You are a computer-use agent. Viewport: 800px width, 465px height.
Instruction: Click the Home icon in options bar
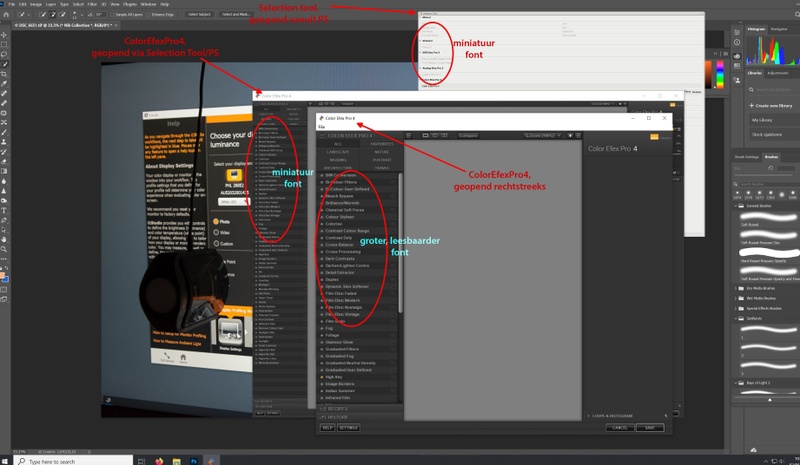[6, 14]
